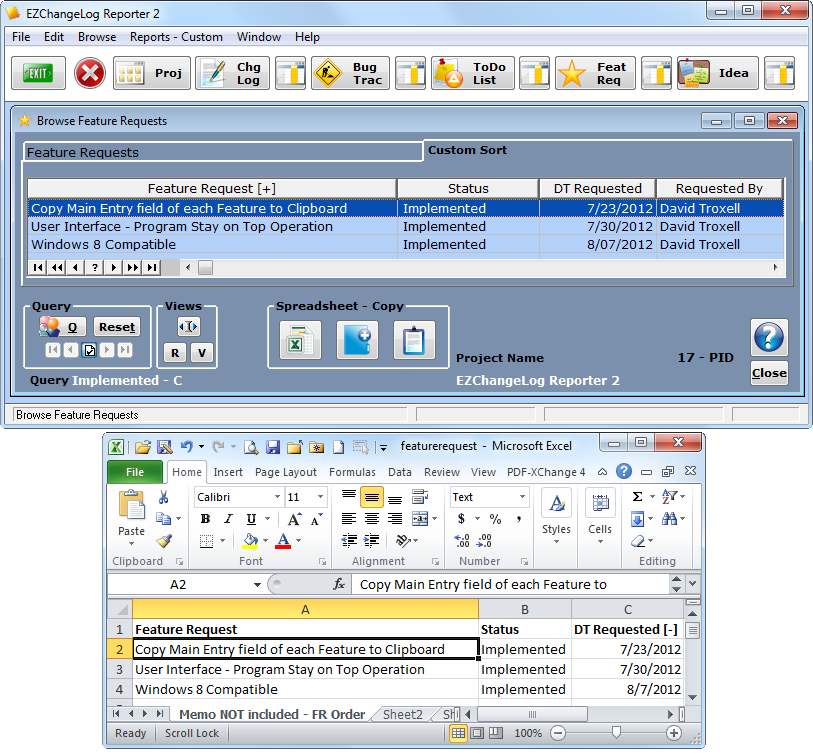
Task: Click the Save floppy icon in Excel
Action: pos(273,447)
